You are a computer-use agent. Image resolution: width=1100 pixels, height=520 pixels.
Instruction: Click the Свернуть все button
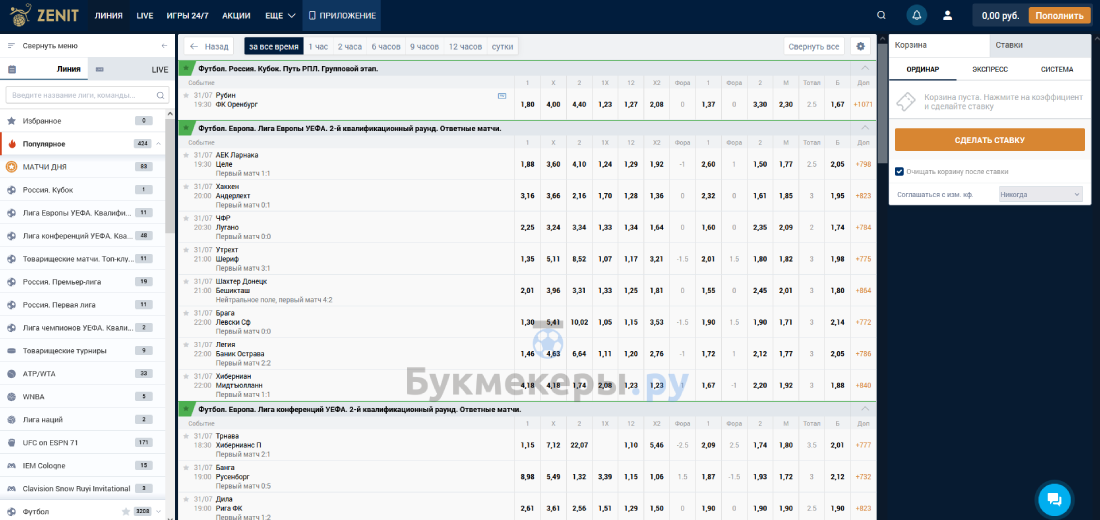(813, 47)
